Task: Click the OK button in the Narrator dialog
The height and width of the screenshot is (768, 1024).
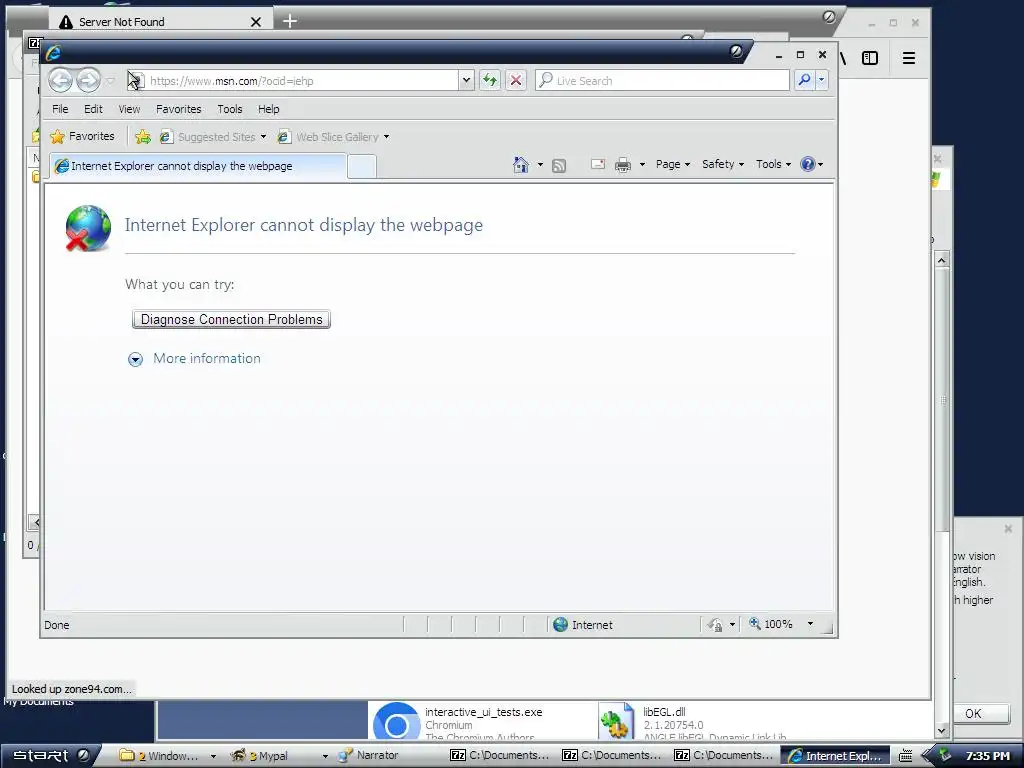Action: pyautogui.click(x=973, y=713)
